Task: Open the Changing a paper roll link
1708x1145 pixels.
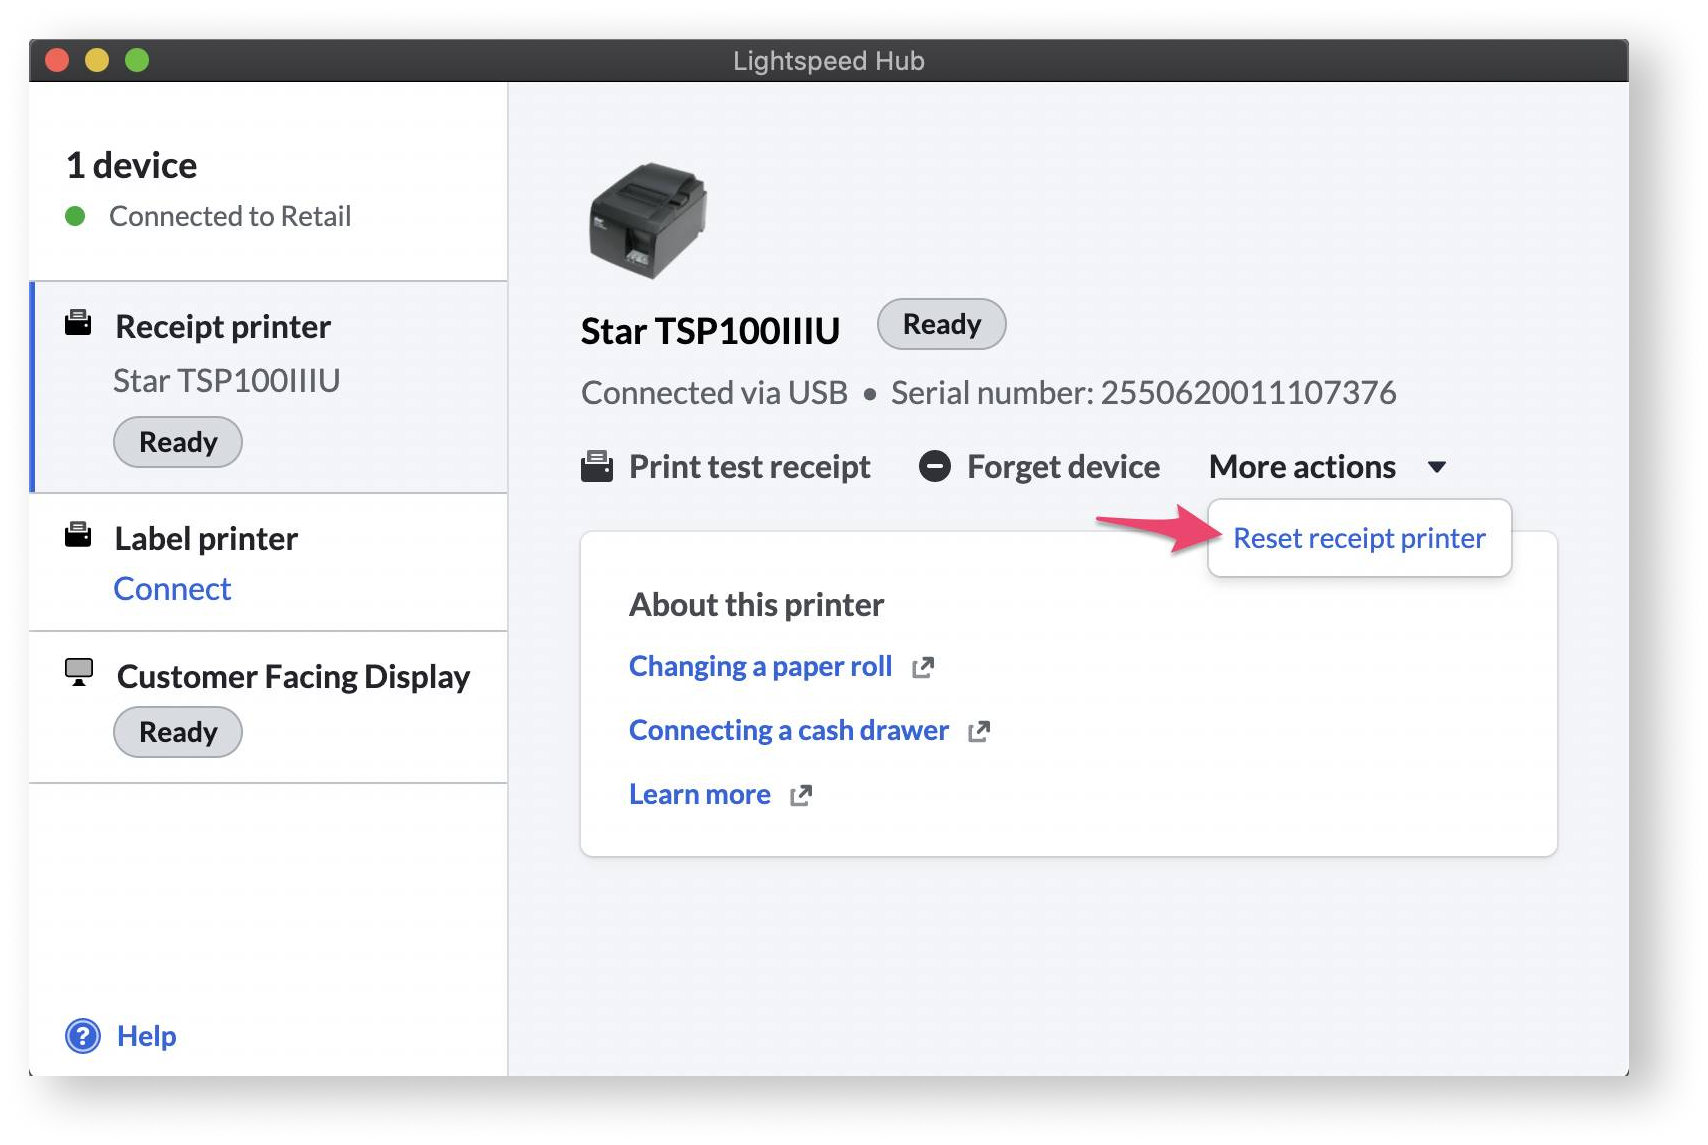Action: click(760, 667)
